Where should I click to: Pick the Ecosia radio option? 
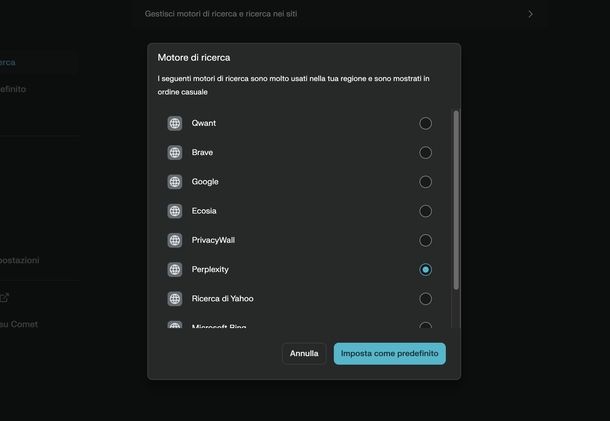[x=426, y=211]
